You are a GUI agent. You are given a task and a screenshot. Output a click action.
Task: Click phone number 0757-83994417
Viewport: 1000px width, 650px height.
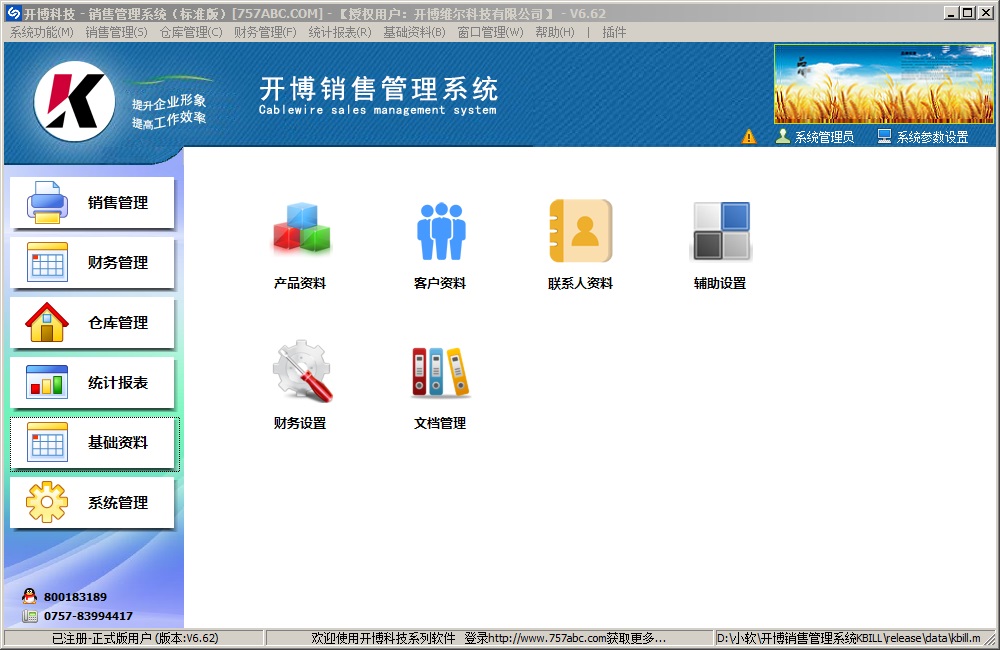[88, 616]
